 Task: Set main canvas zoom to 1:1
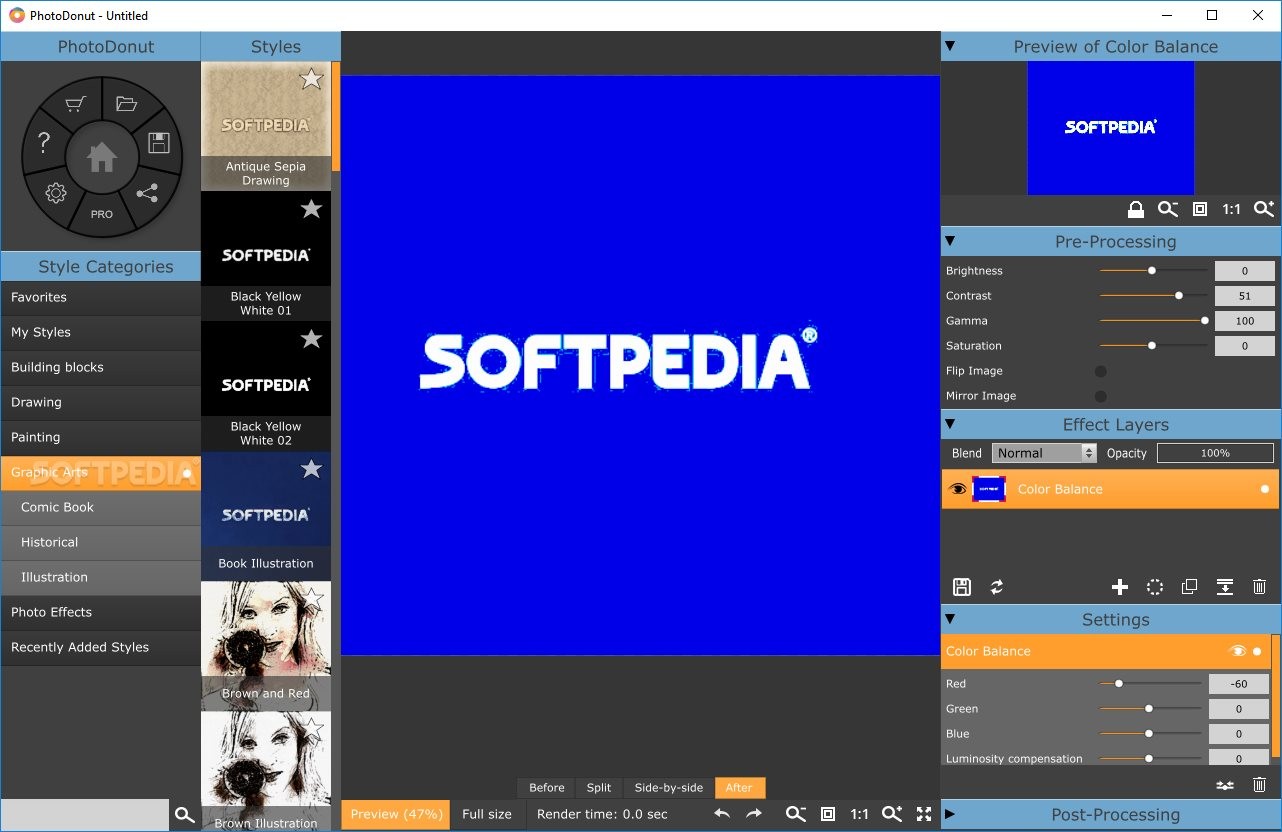(x=859, y=814)
